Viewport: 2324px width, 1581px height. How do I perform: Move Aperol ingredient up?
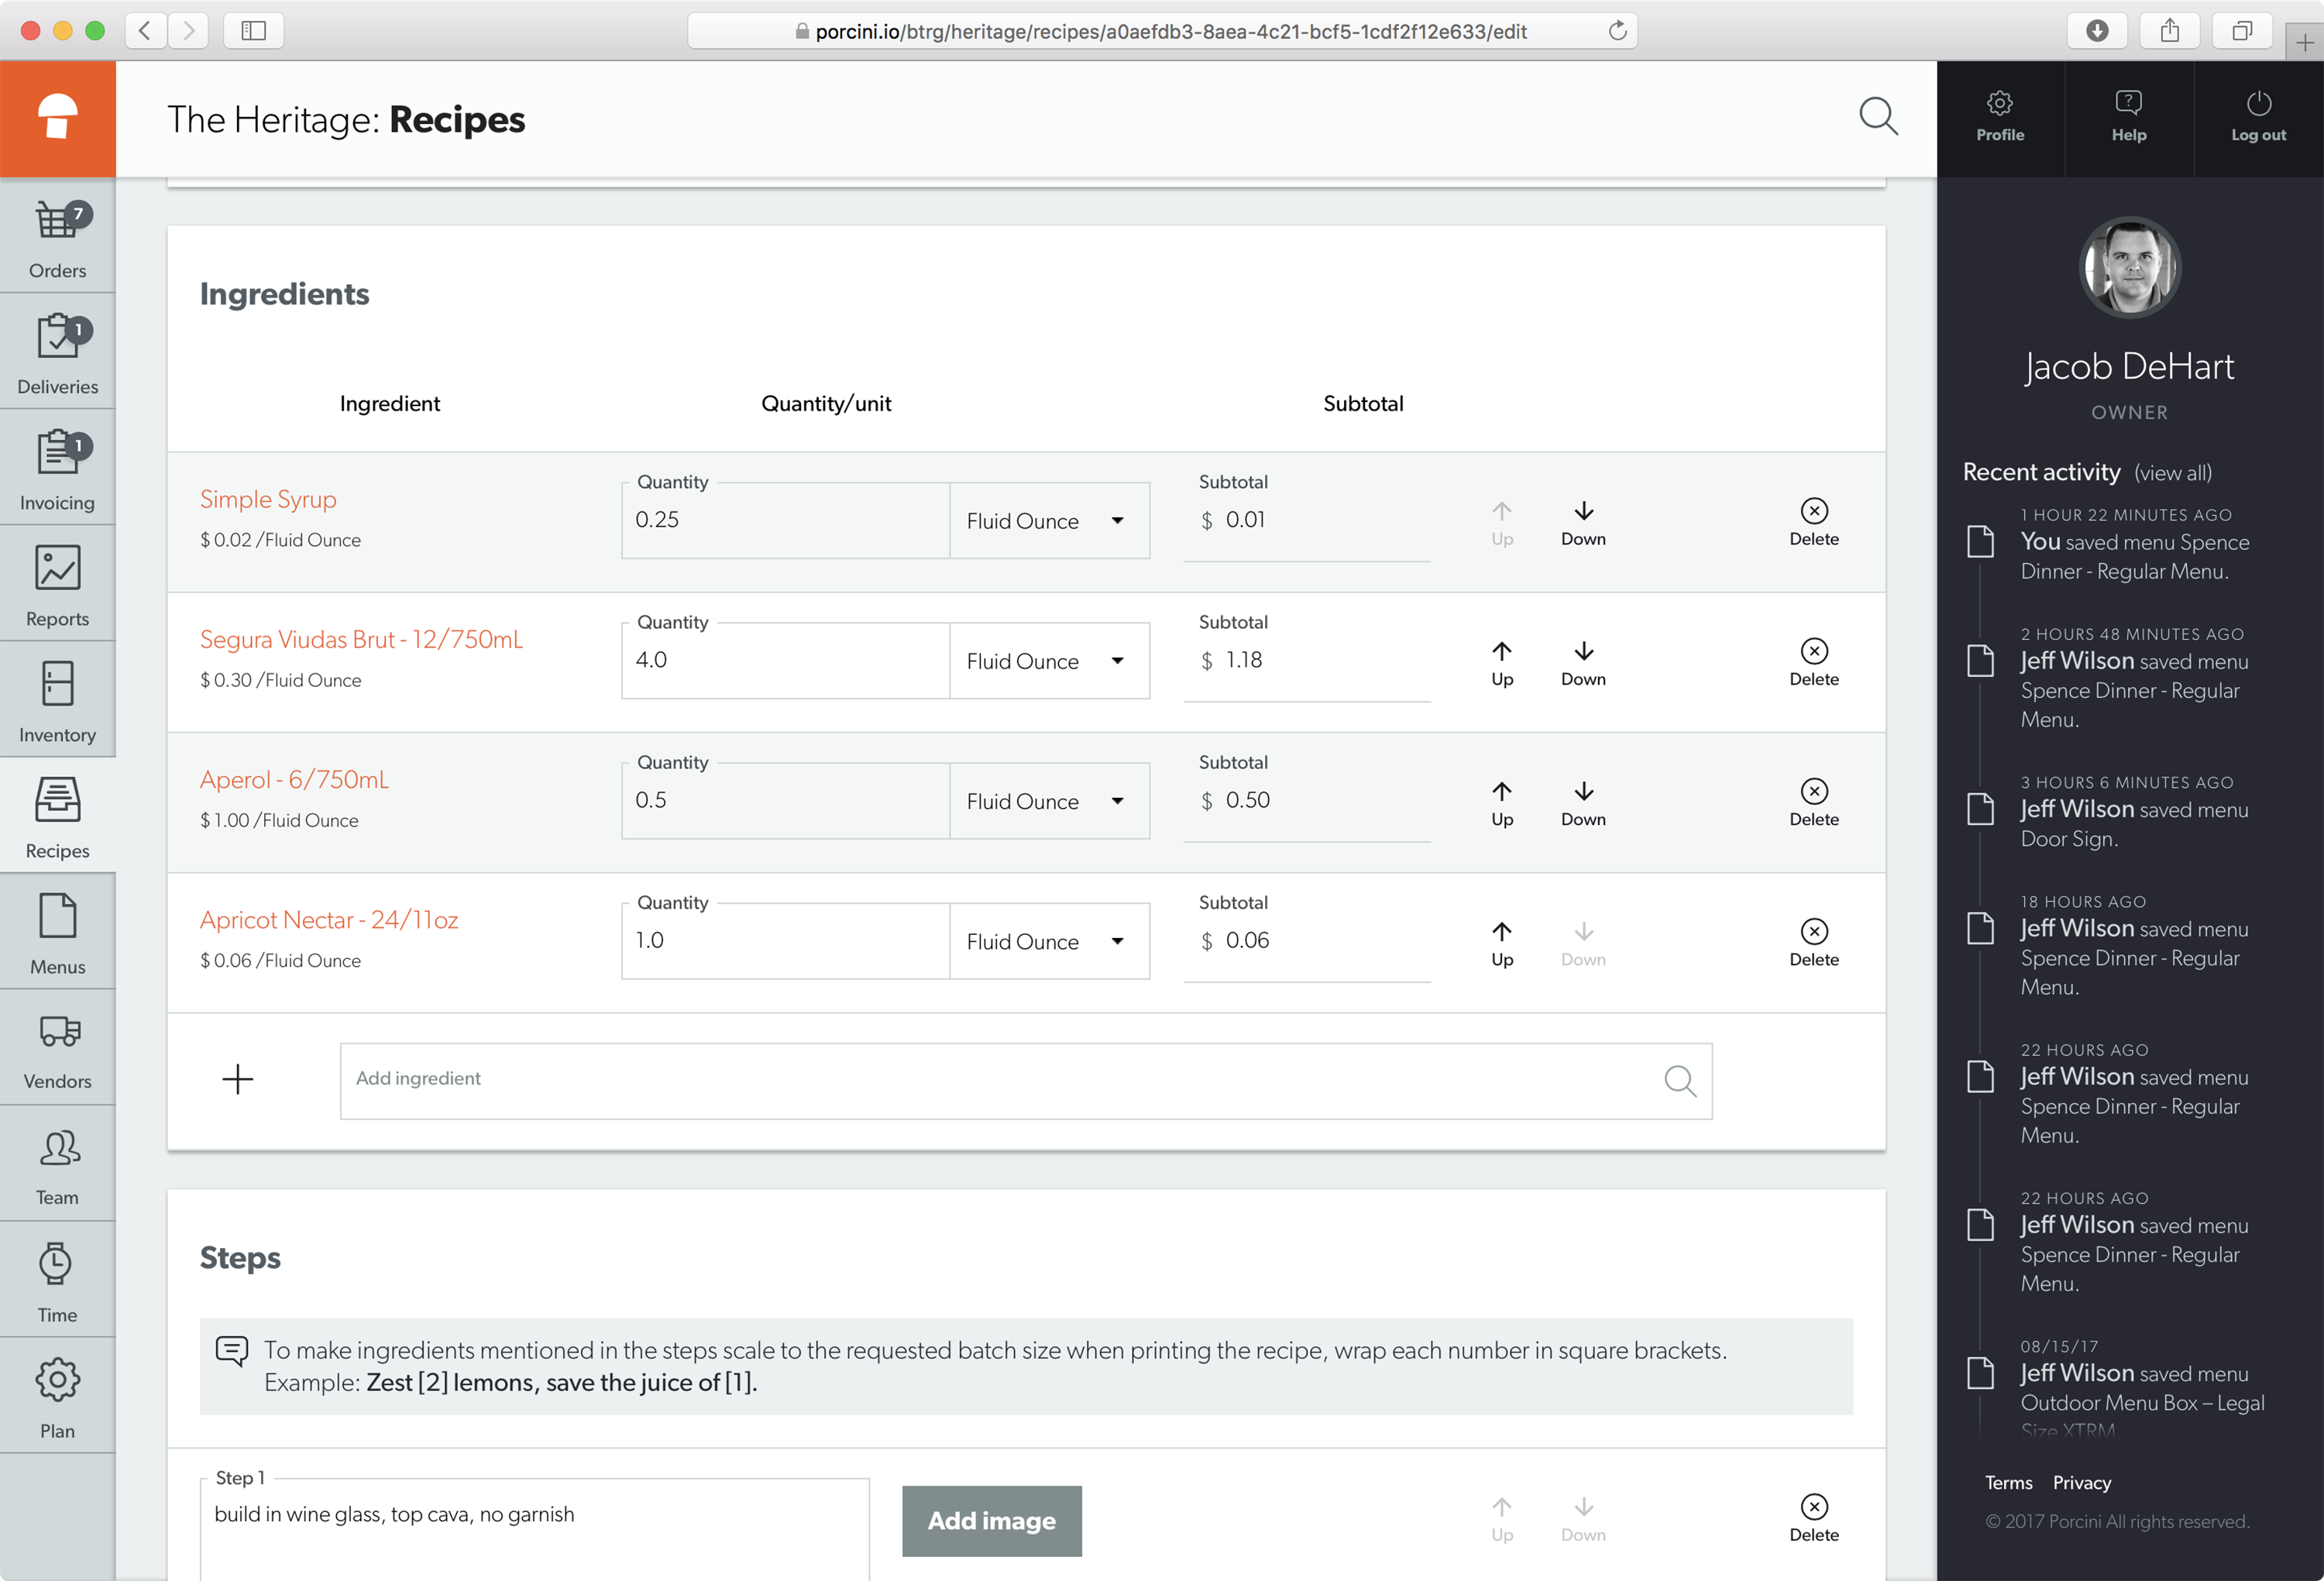(1501, 802)
